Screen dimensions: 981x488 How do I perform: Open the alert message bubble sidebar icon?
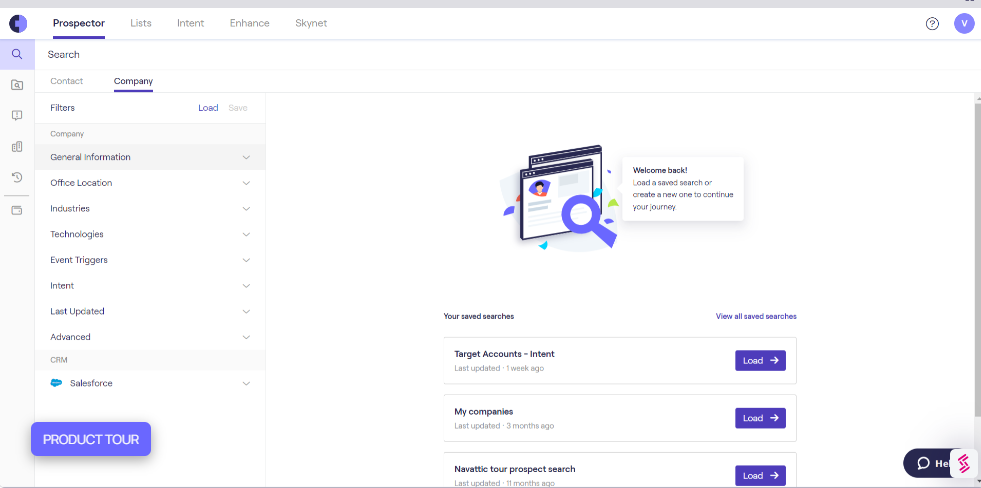pyautogui.click(x=17, y=115)
